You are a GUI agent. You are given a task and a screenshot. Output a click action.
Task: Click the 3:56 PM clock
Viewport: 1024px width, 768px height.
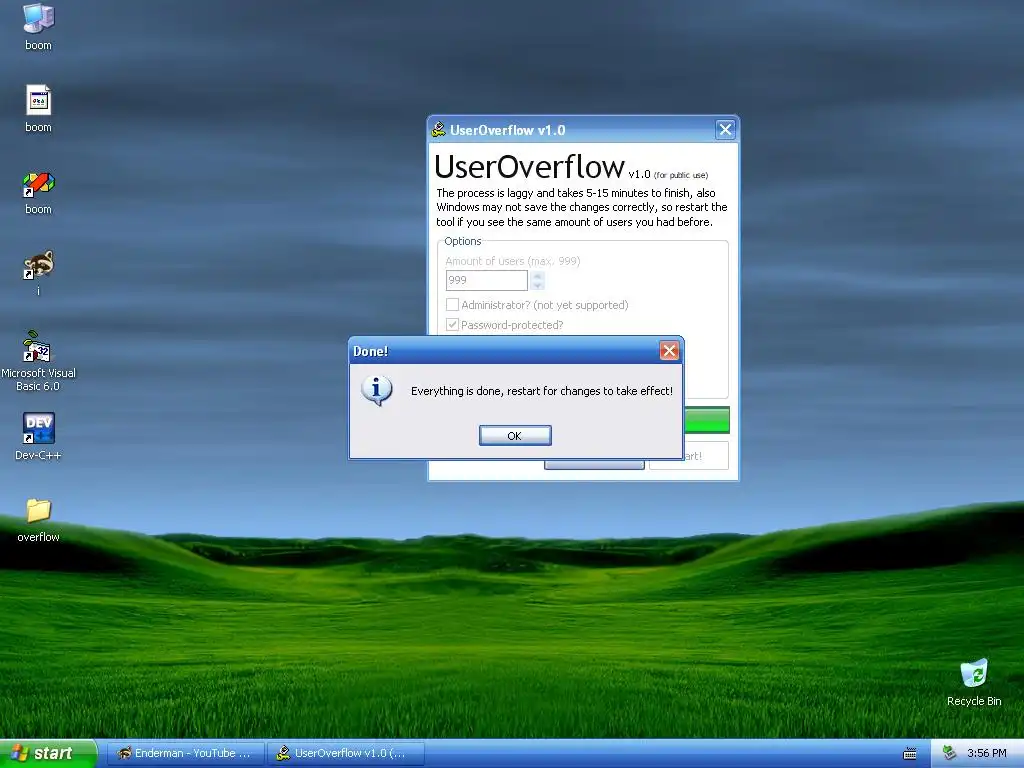(986, 754)
